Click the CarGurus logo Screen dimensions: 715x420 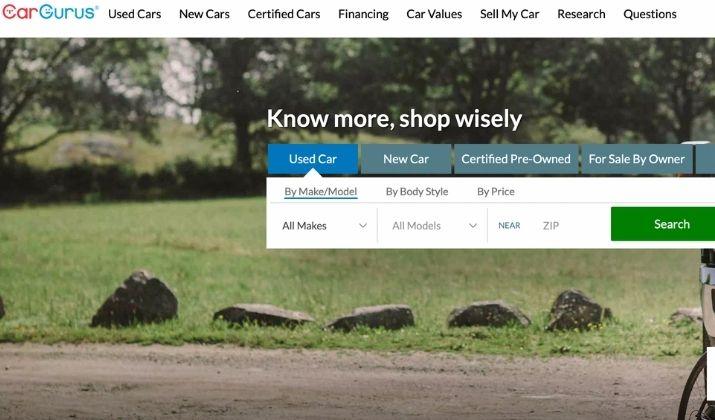click(50, 12)
